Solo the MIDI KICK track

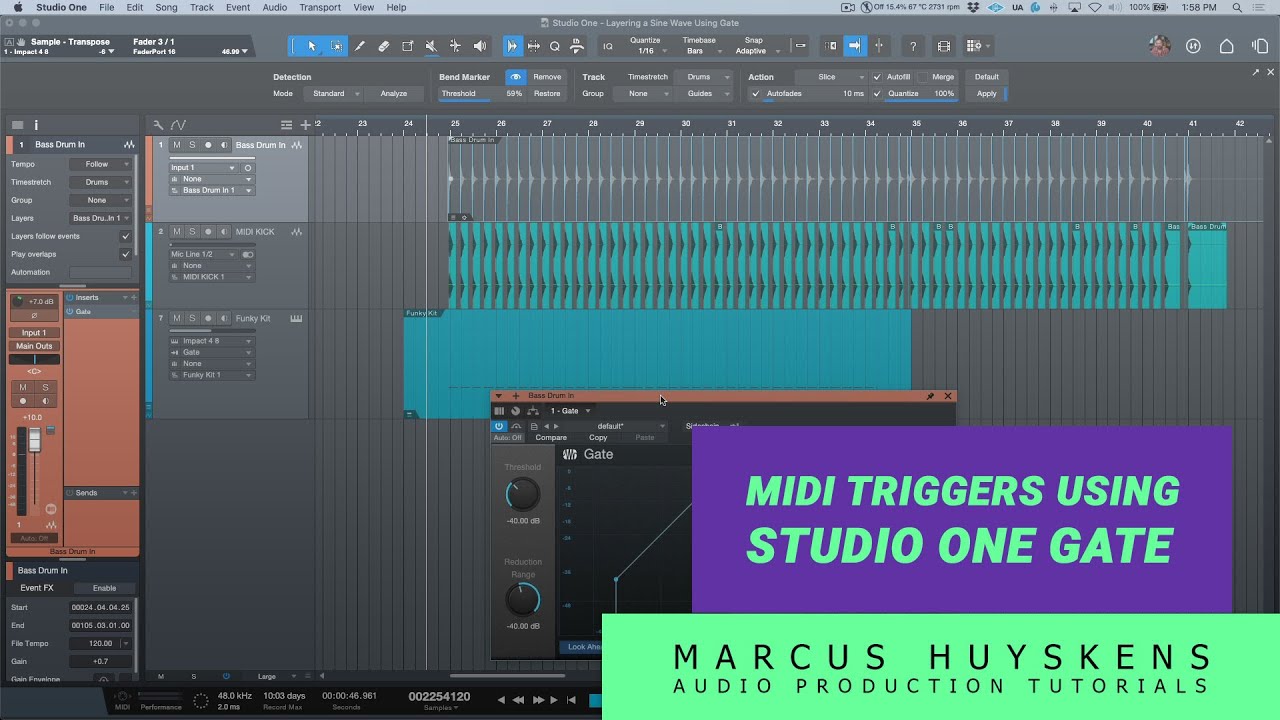192,232
